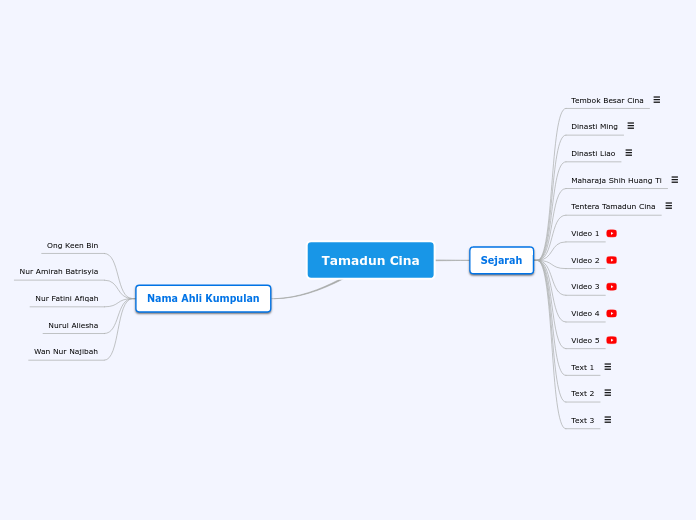696x520 pixels.
Task: Click the notes icon next to Text 2
Action: click(x=607, y=393)
